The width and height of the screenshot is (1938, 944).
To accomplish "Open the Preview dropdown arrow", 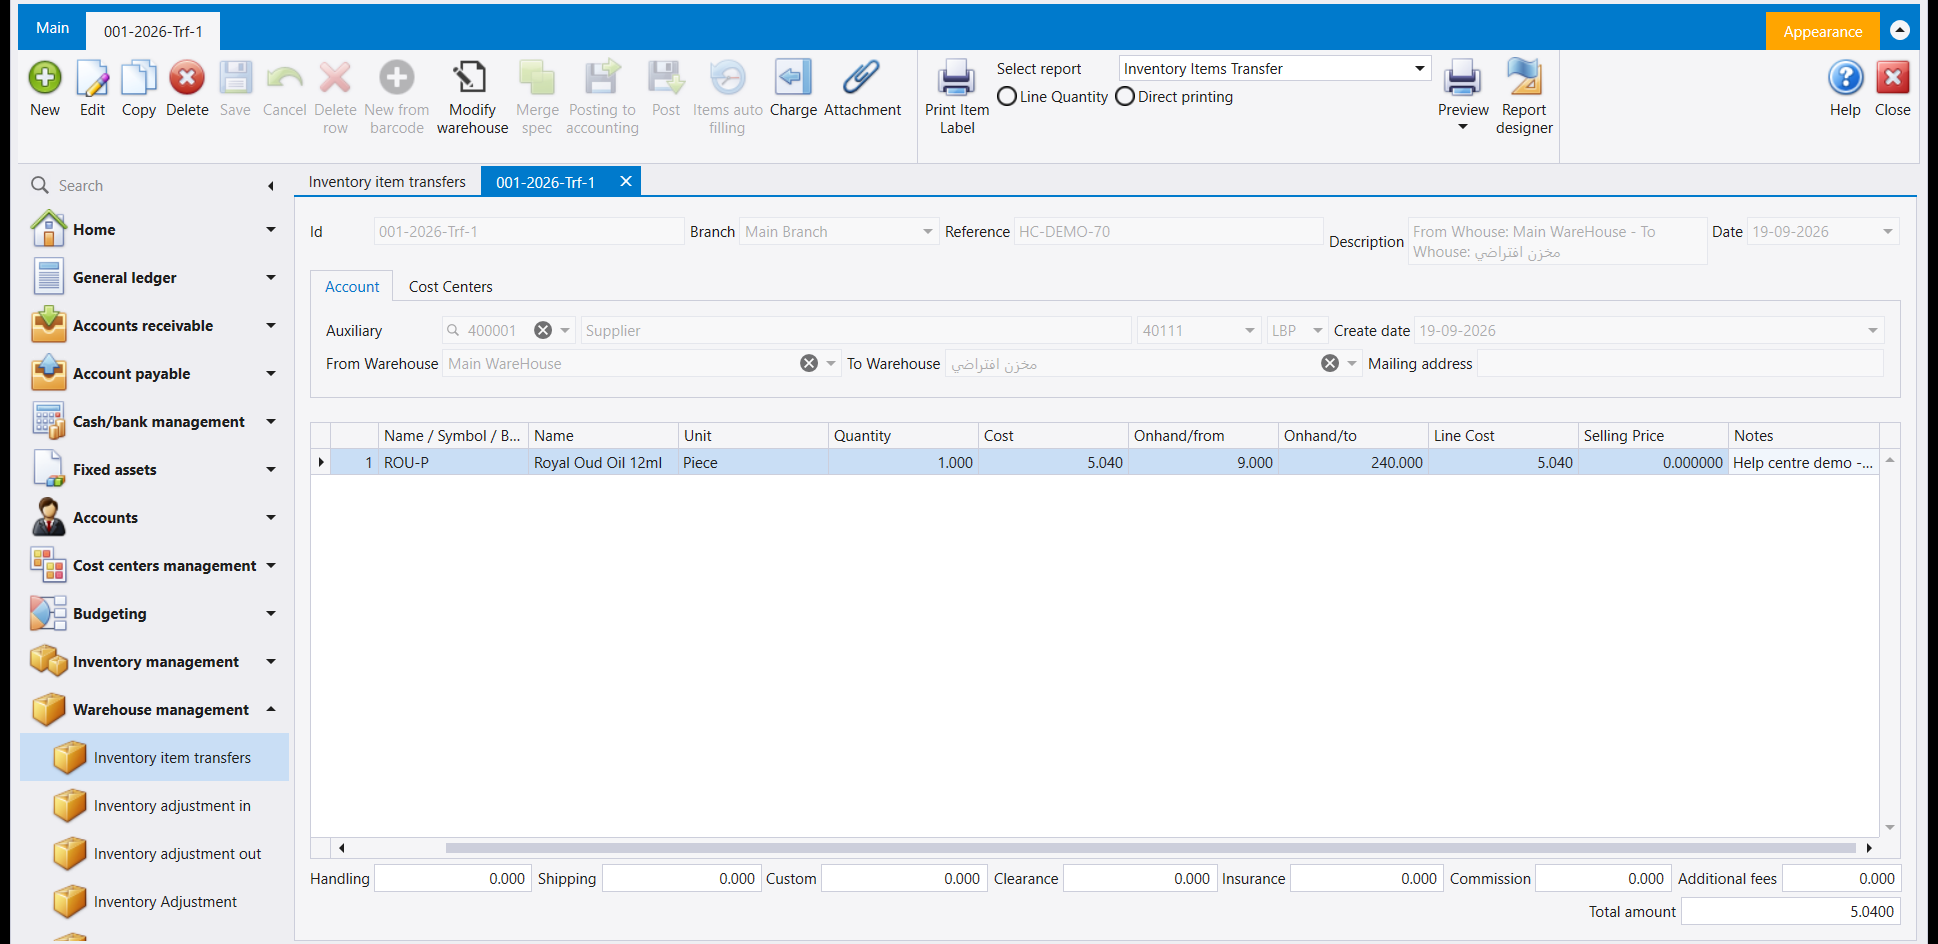I will pos(1463,127).
